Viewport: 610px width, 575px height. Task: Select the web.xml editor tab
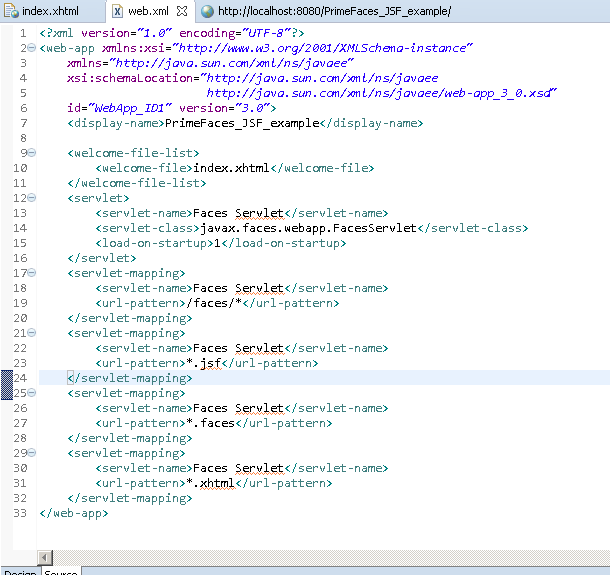pyautogui.click(x=149, y=11)
